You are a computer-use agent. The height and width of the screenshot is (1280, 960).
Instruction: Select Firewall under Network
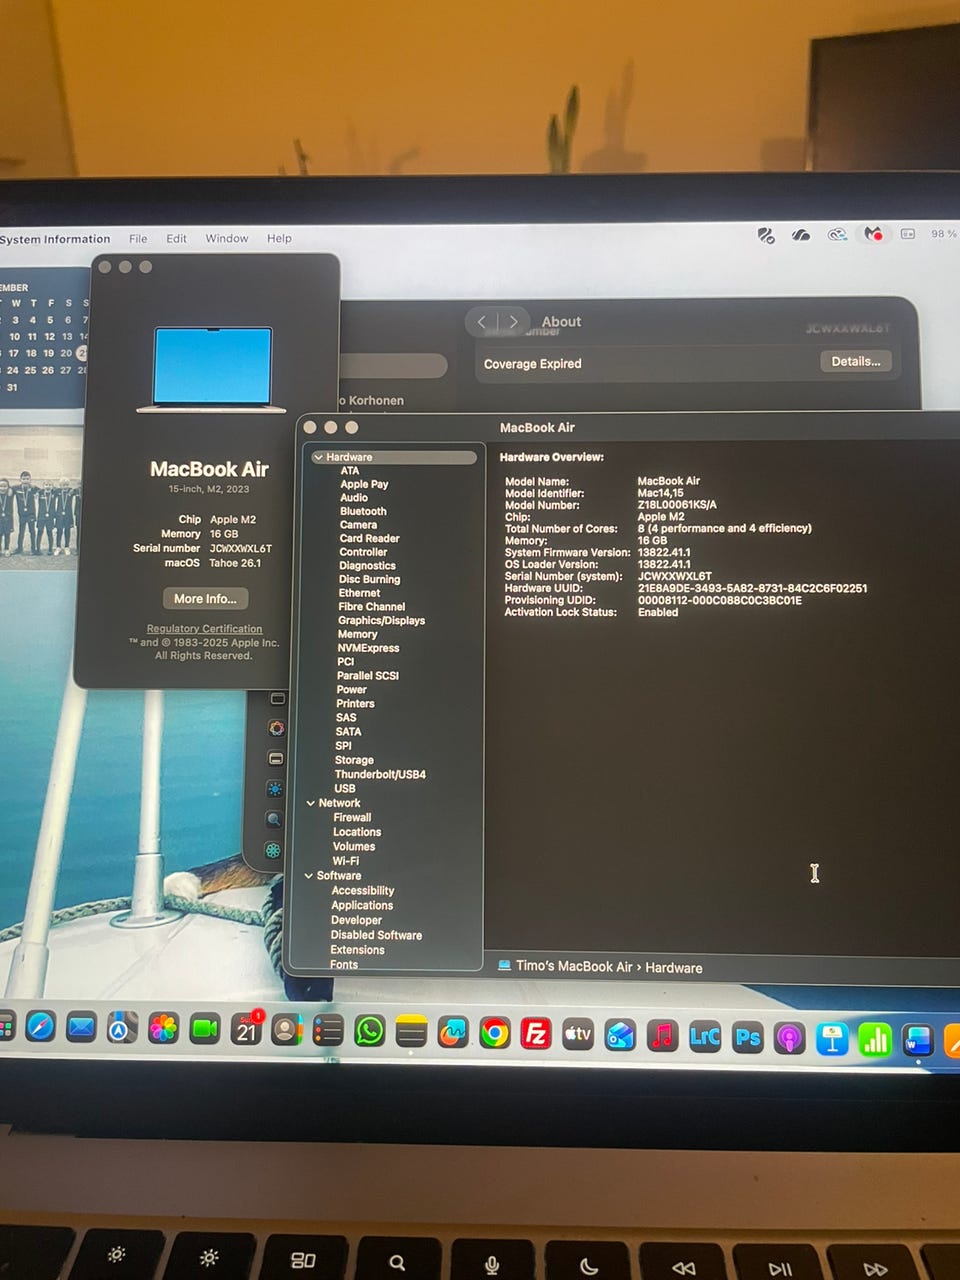point(352,817)
